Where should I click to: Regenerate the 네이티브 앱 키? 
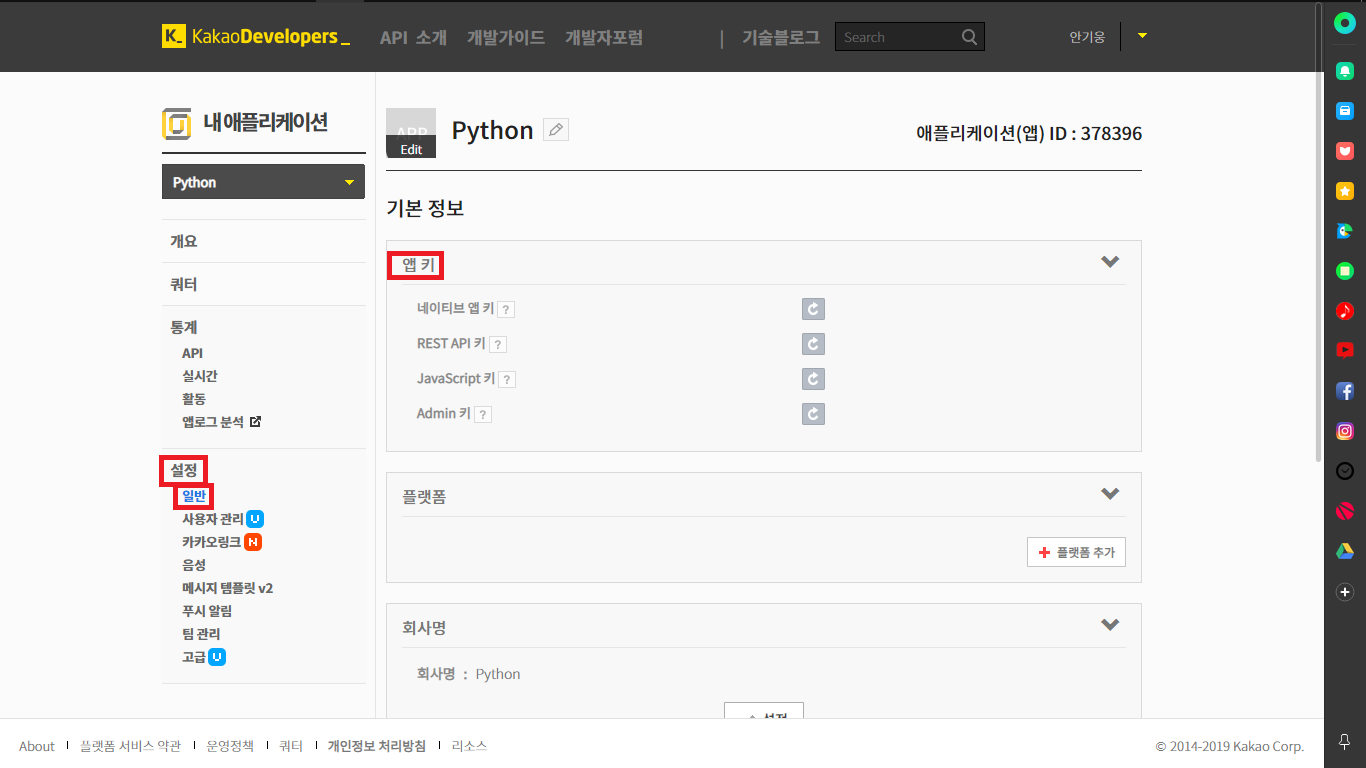point(813,309)
